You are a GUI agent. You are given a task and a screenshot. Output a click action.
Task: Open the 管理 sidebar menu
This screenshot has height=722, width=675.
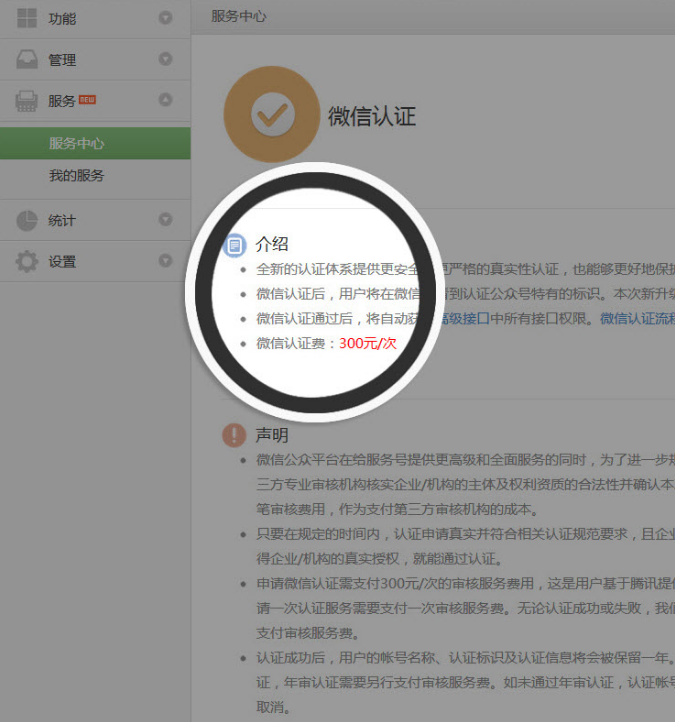click(95, 60)
